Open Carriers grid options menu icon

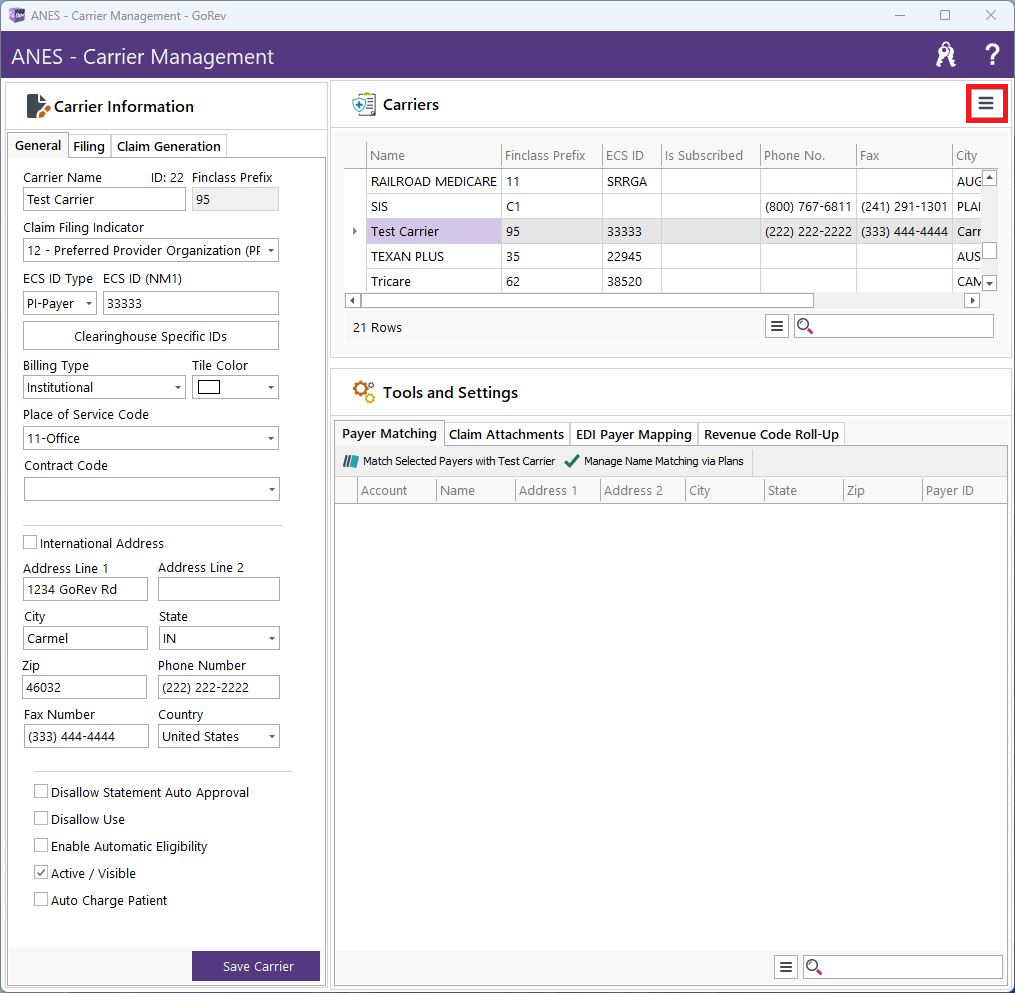click(x=776, y=326)
